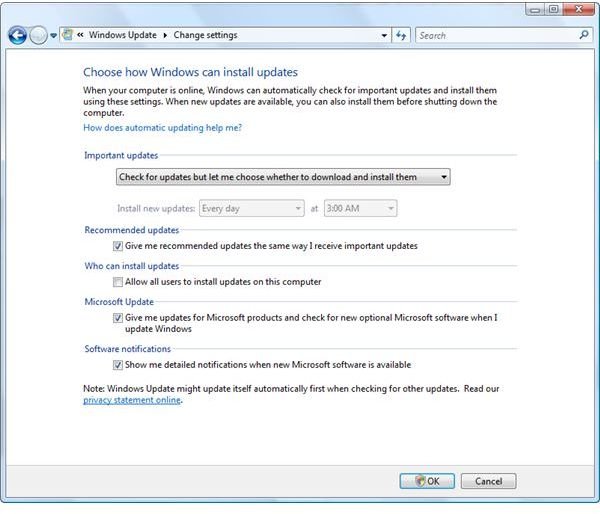
Task: Uncheck Give me updates for Microsoft products
Action: click(117, 318)
